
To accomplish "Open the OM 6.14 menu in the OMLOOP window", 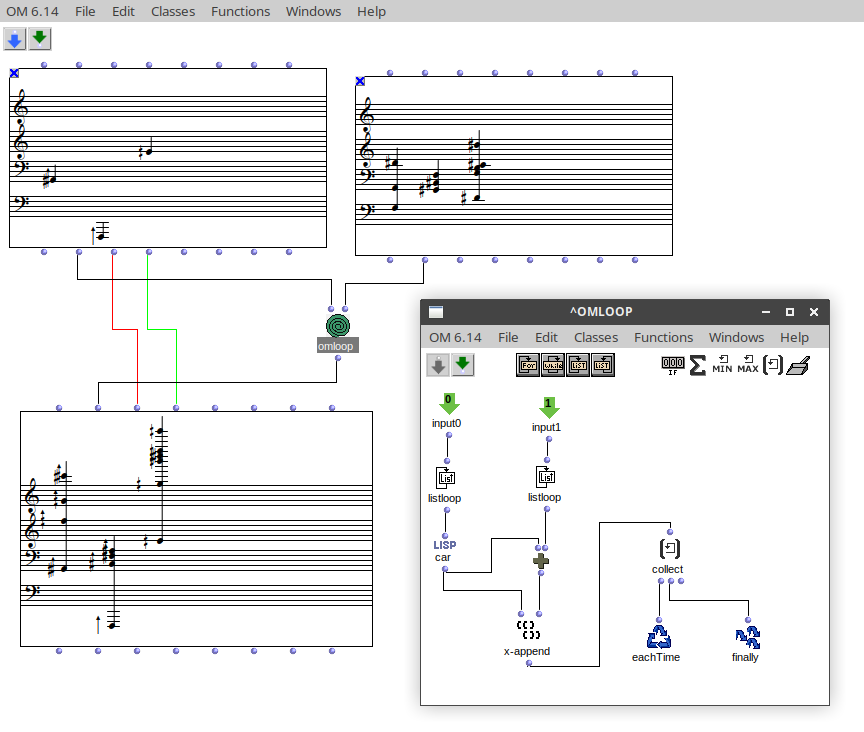I will pos(455,337).
